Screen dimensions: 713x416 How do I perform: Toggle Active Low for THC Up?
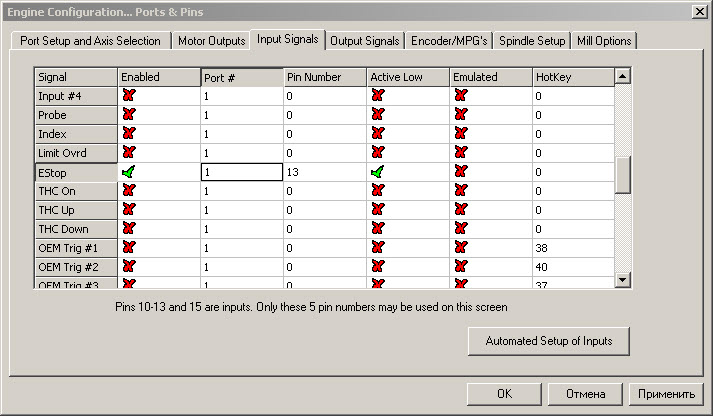(x=378, y=210)
